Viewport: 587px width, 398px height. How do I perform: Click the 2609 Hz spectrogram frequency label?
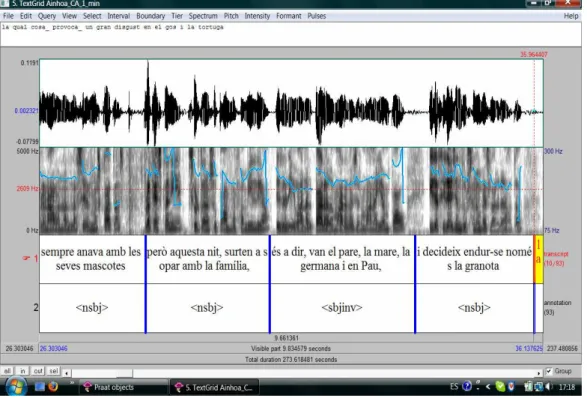point(27,188)
